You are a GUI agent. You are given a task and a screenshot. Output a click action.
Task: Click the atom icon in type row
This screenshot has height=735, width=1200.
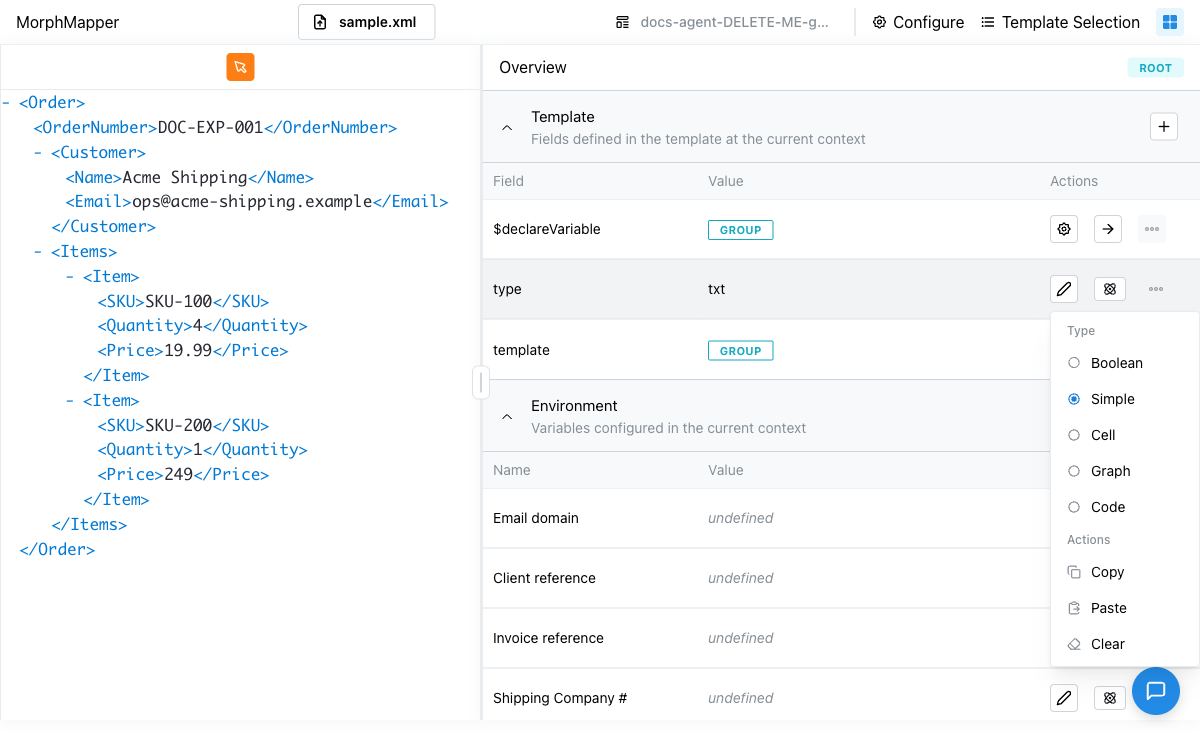pos(1109,289)
